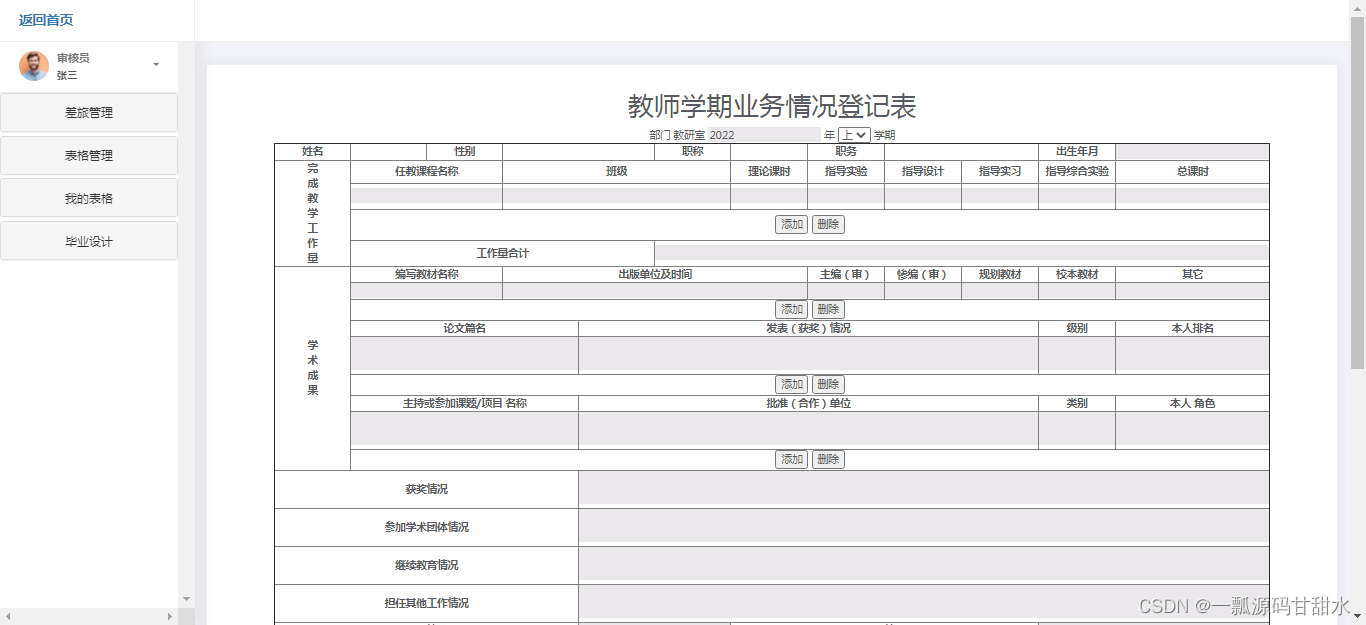Expand the 差旅管理 sidebar section
The width and height of the screenshot is (1366, 625).
tap(89, 112)
